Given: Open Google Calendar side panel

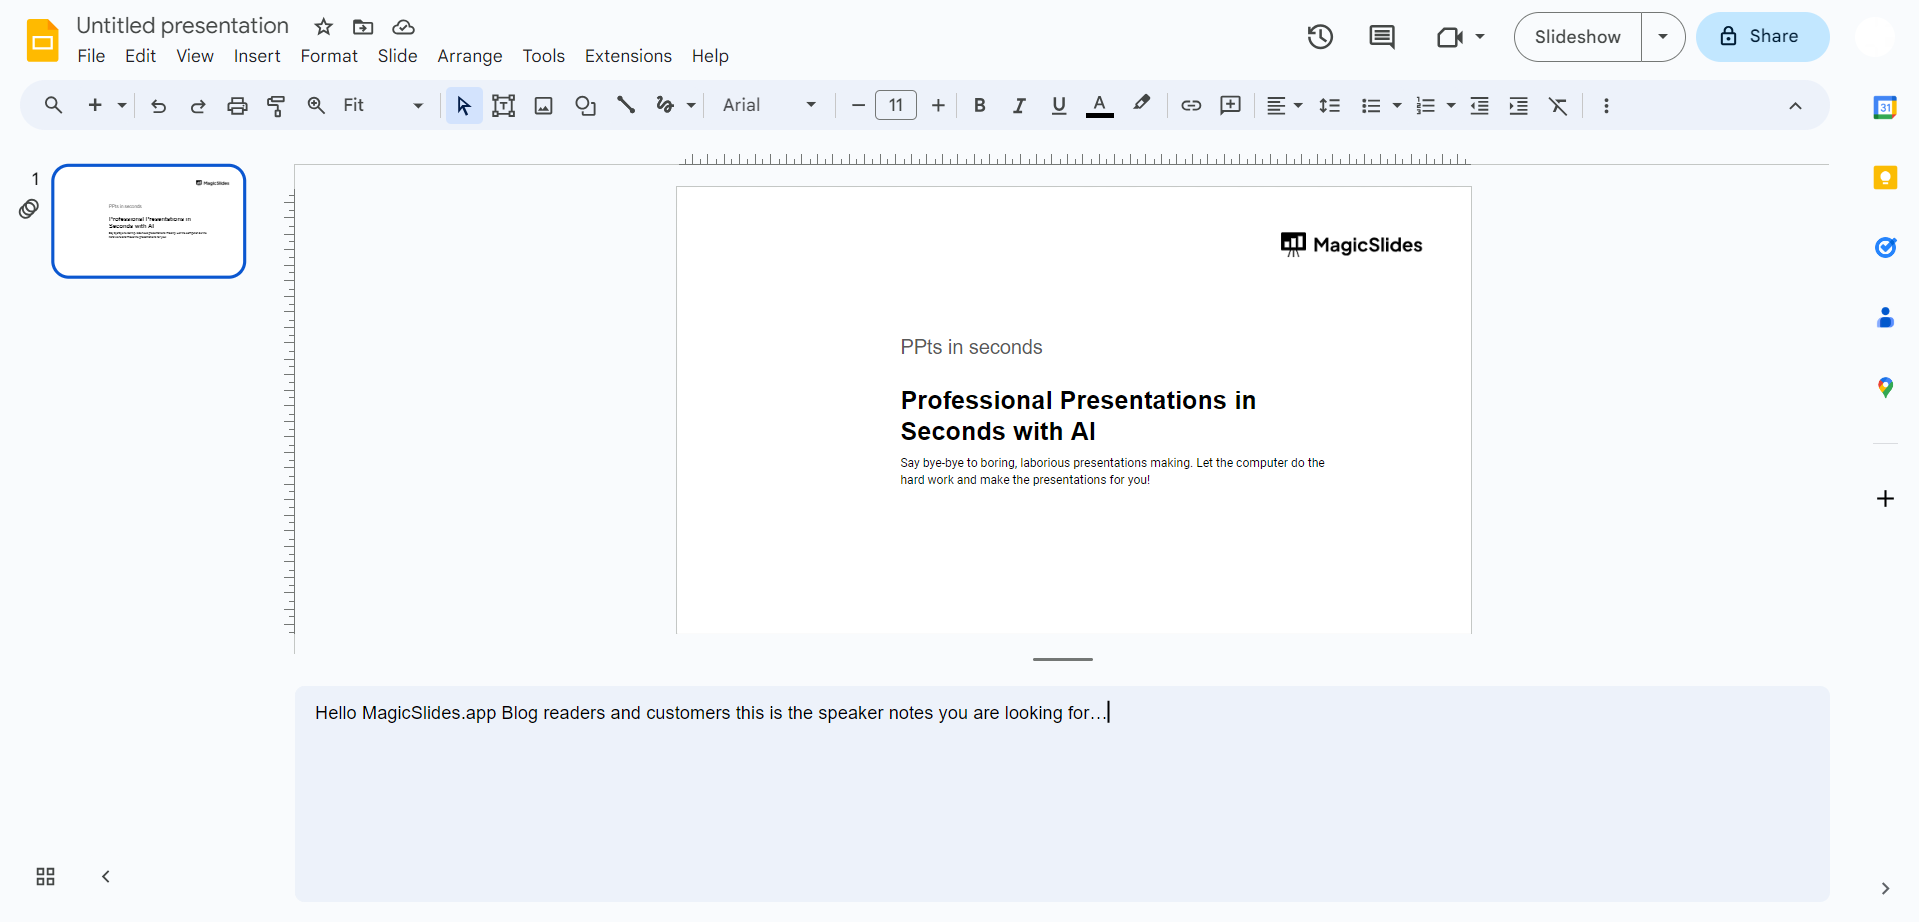Looking at the screenshot, I should point(1885,107).
